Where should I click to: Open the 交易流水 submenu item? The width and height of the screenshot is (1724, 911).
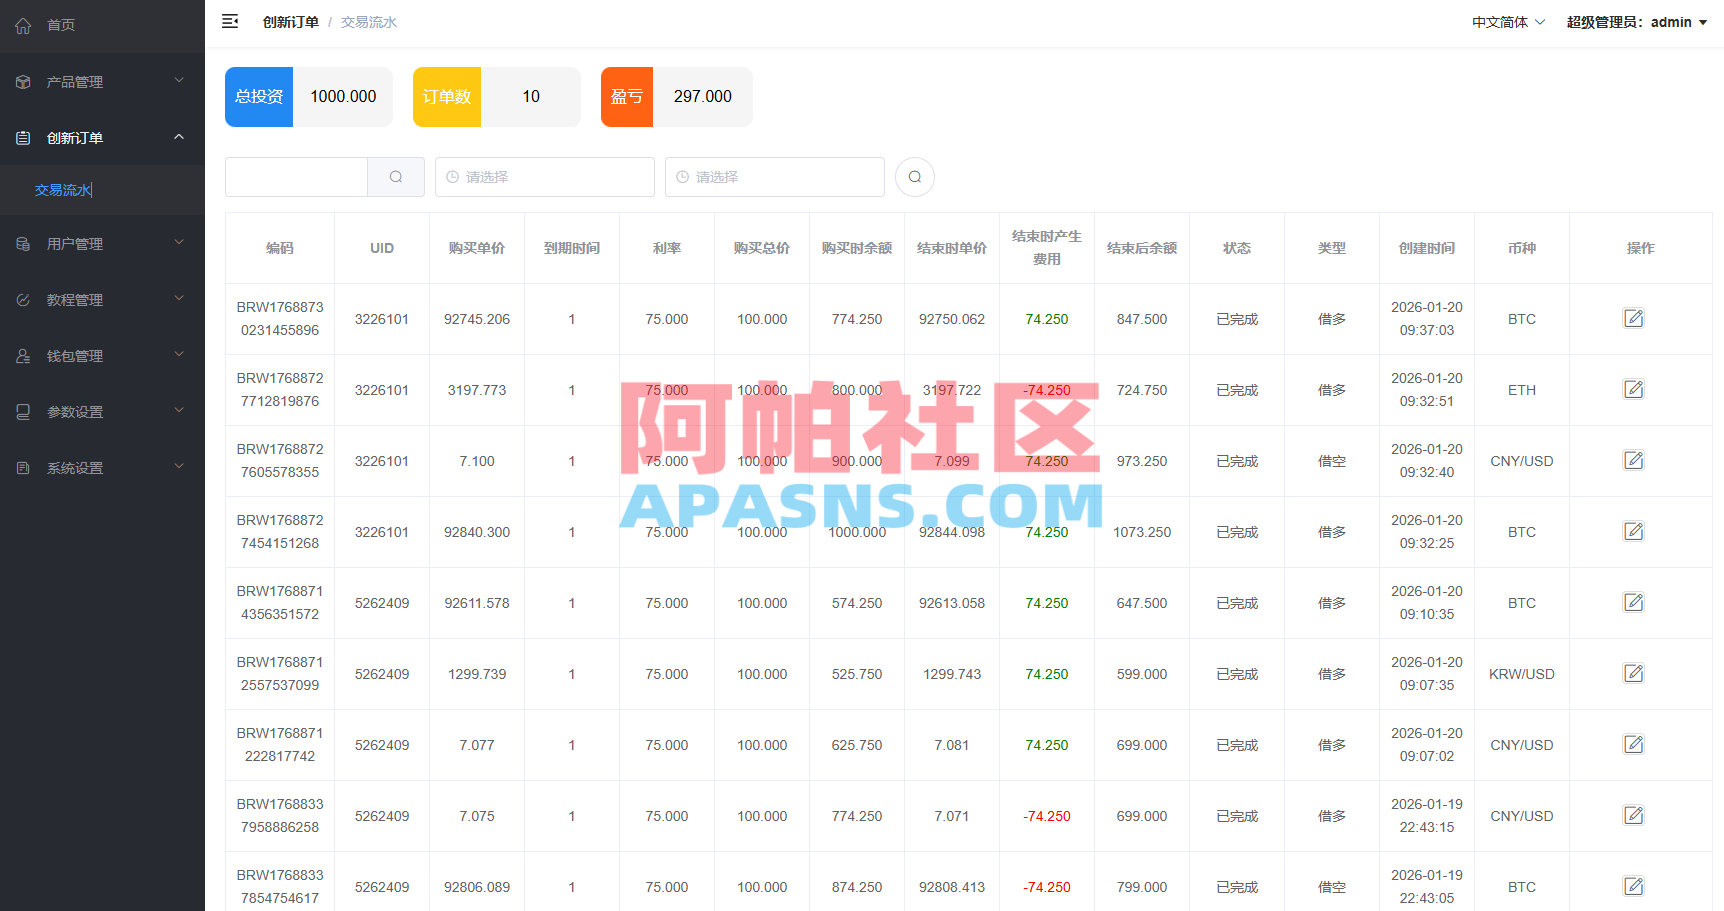tap(102, 190)
